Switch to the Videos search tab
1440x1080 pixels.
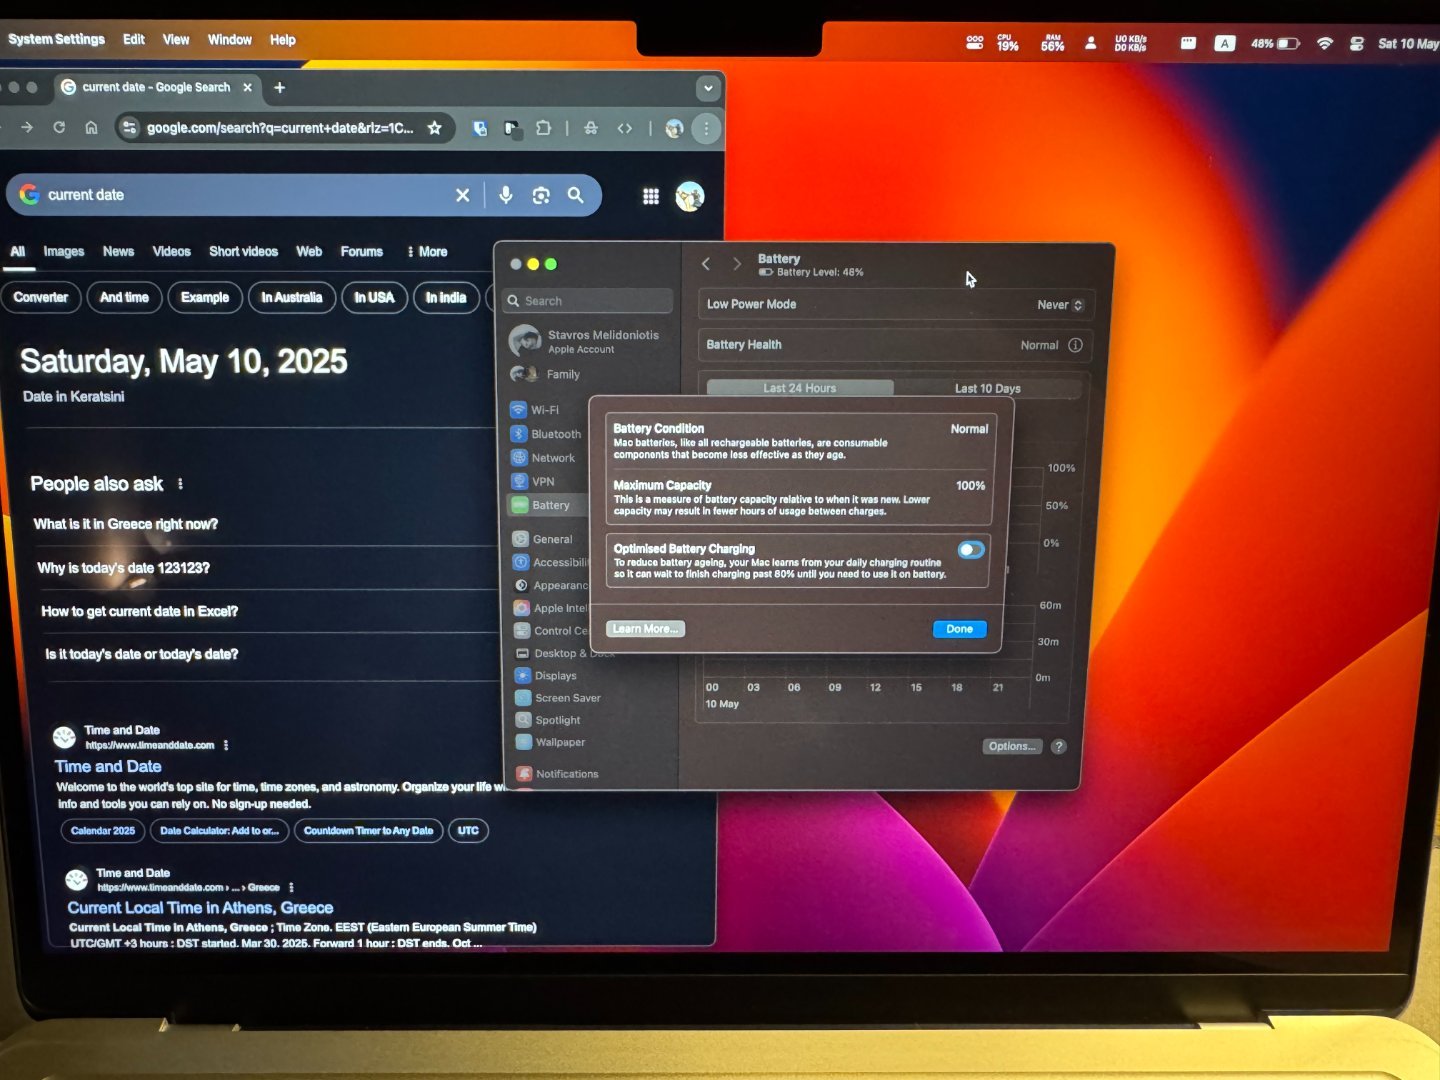pos(171,252)
